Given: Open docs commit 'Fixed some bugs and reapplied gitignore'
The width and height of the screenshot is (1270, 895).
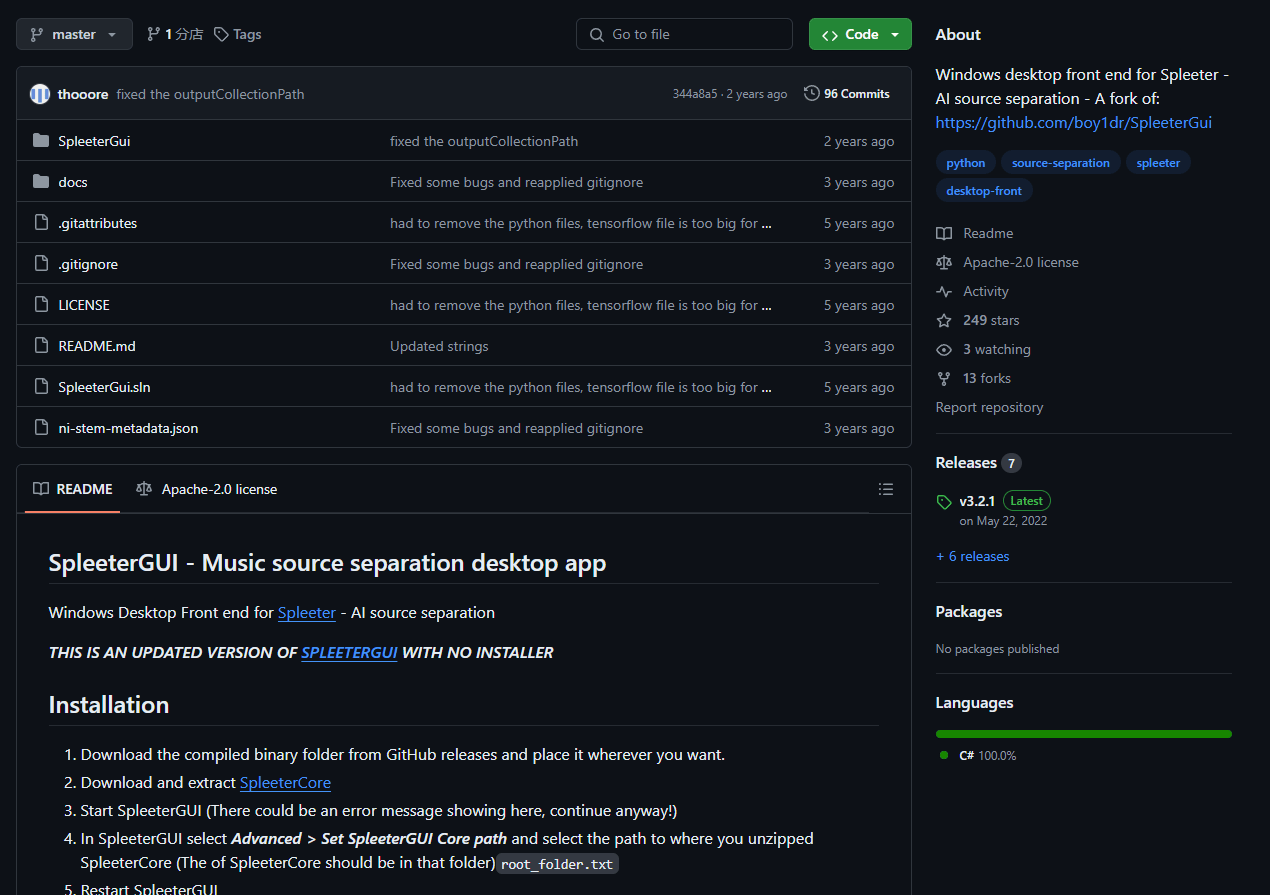Looking at the screenshot, I should [x=516, y=182].
